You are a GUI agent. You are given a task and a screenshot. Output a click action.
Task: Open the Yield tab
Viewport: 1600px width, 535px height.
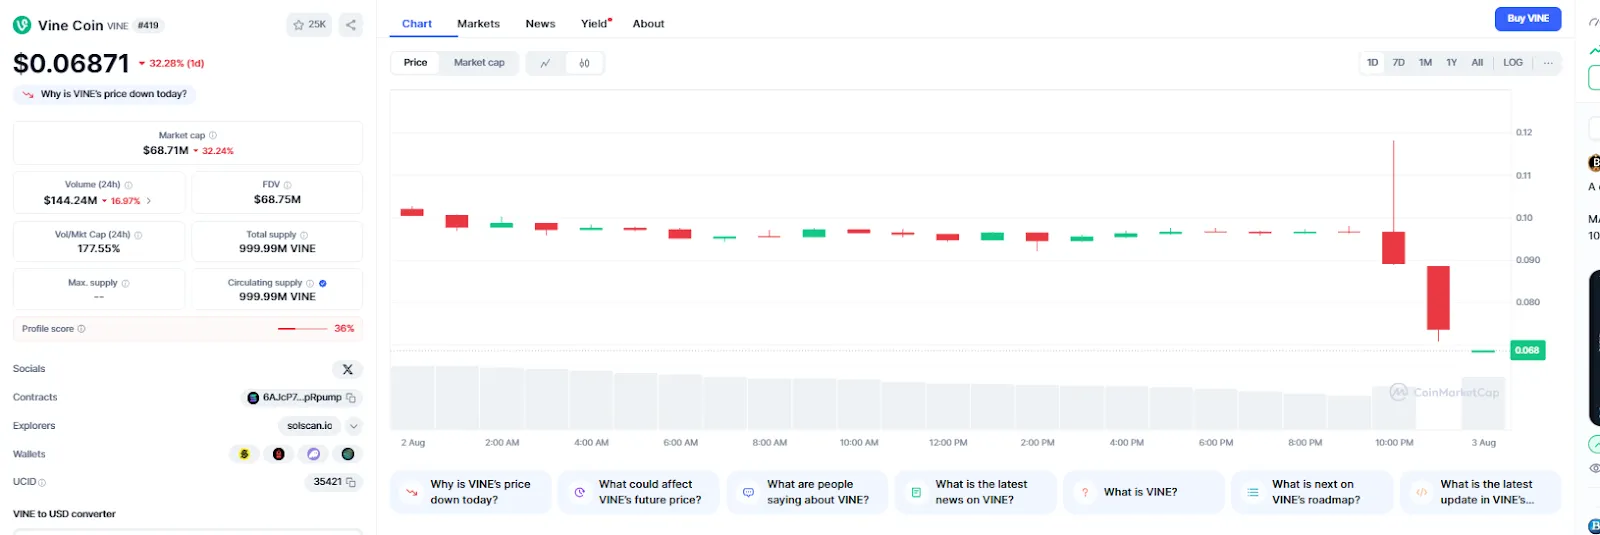[x=596, y=24]
